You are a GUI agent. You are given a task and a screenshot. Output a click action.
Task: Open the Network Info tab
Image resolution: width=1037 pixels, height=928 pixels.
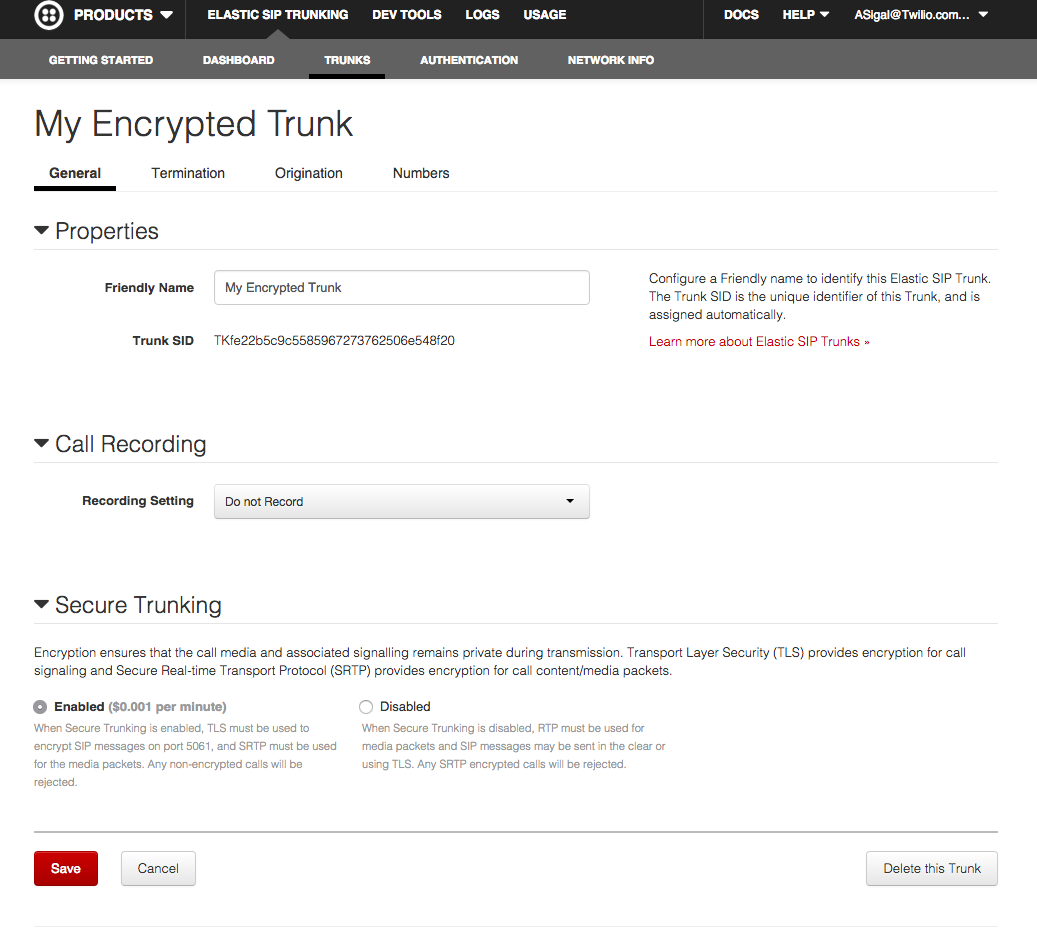coord(610,60)
